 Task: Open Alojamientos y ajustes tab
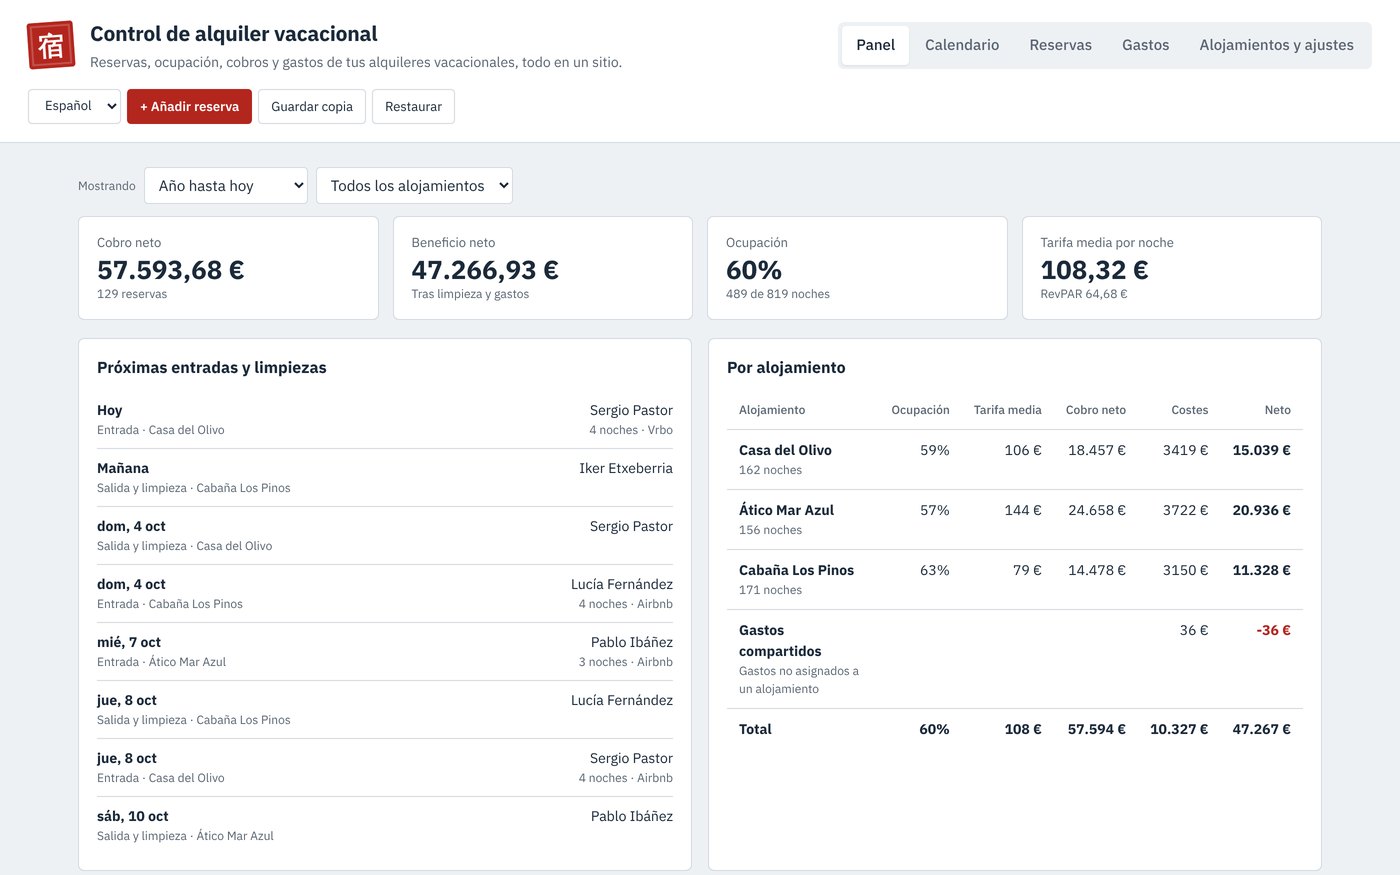[1276, 45]
